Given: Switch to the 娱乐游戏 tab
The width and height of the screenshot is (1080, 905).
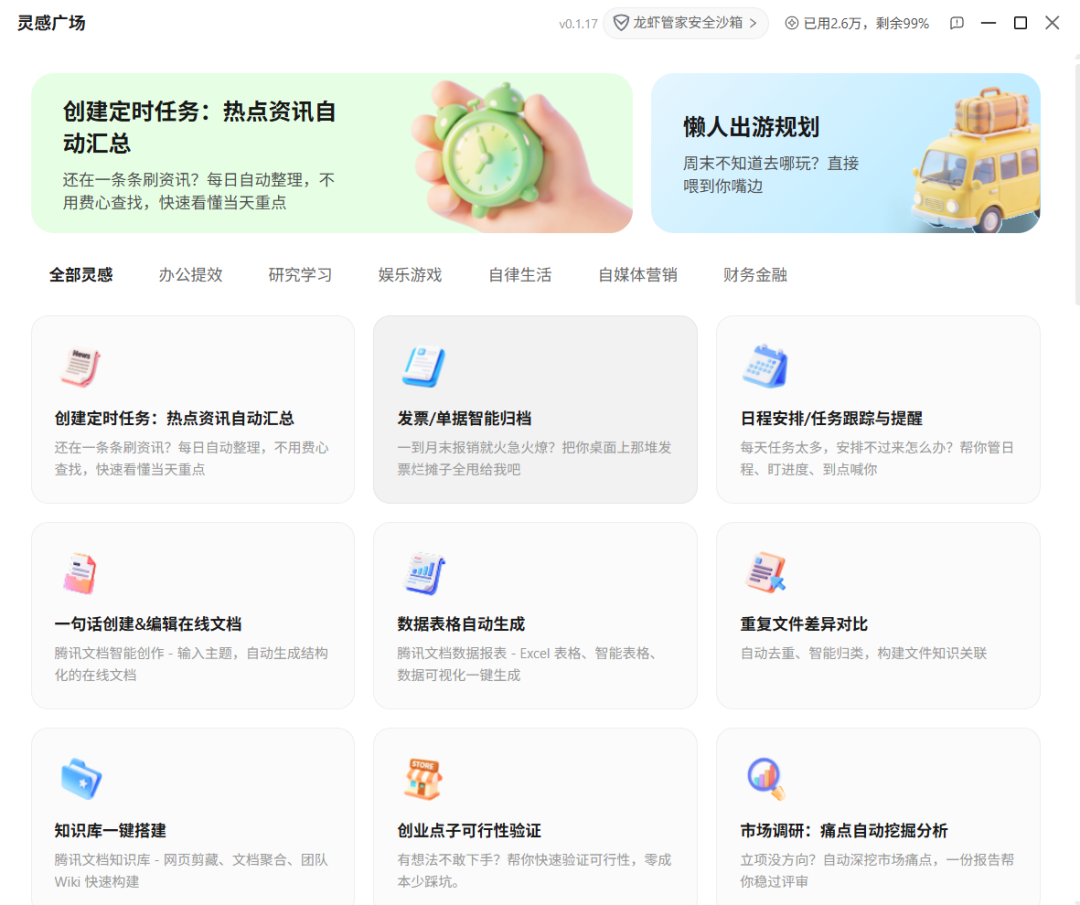Looking at the screenshot, I should point(410,275).
